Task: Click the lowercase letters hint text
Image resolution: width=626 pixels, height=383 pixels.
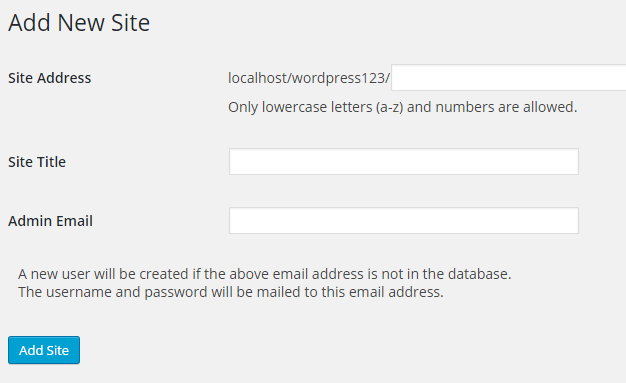Action: tap(402, 107)
